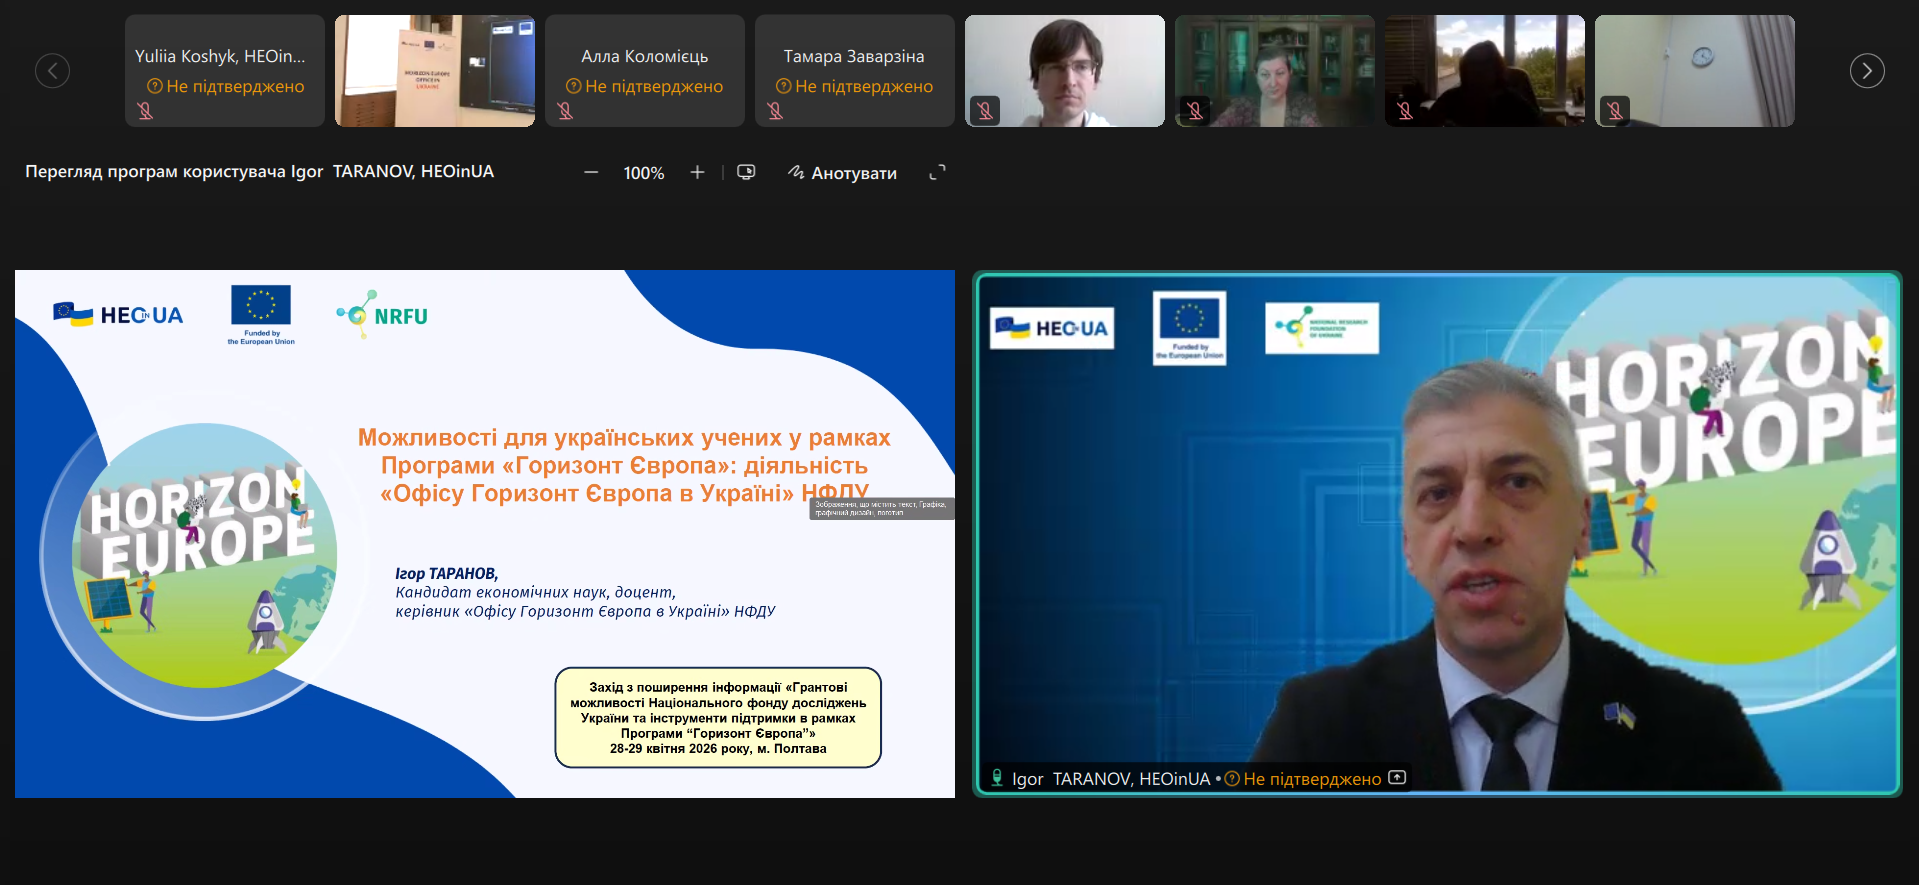Click the 100% zoom level indicator
Viewport: 1919px width, 885px height.
[644, 173]
